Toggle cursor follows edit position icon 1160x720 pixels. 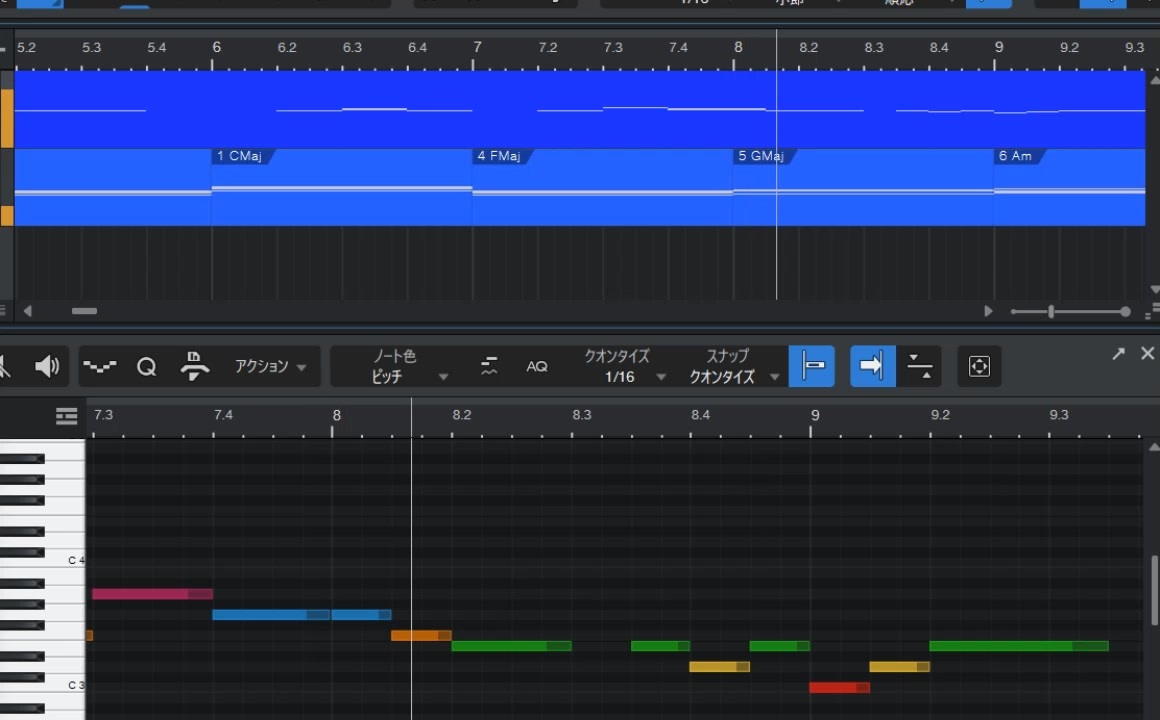(x=920, y=366)
